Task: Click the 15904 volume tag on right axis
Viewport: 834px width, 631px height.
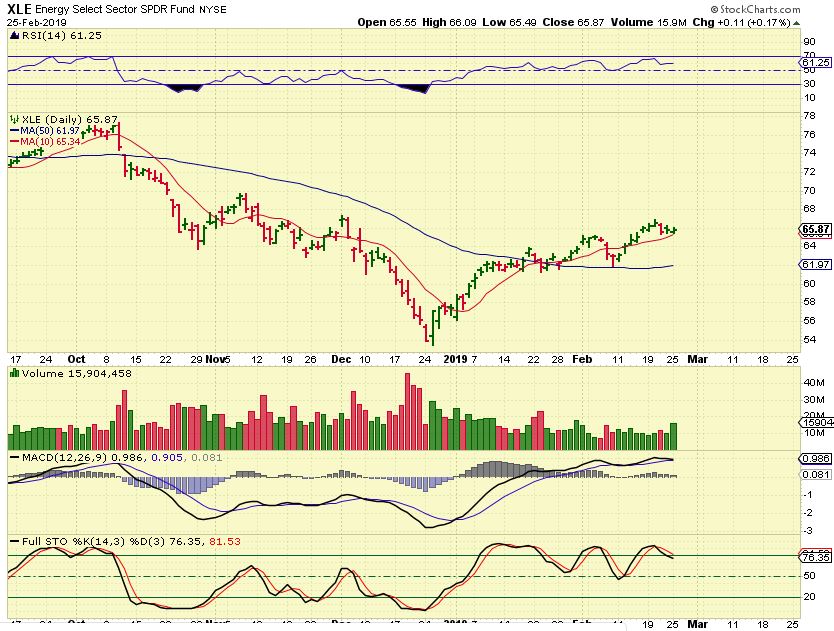Action: 817,422
